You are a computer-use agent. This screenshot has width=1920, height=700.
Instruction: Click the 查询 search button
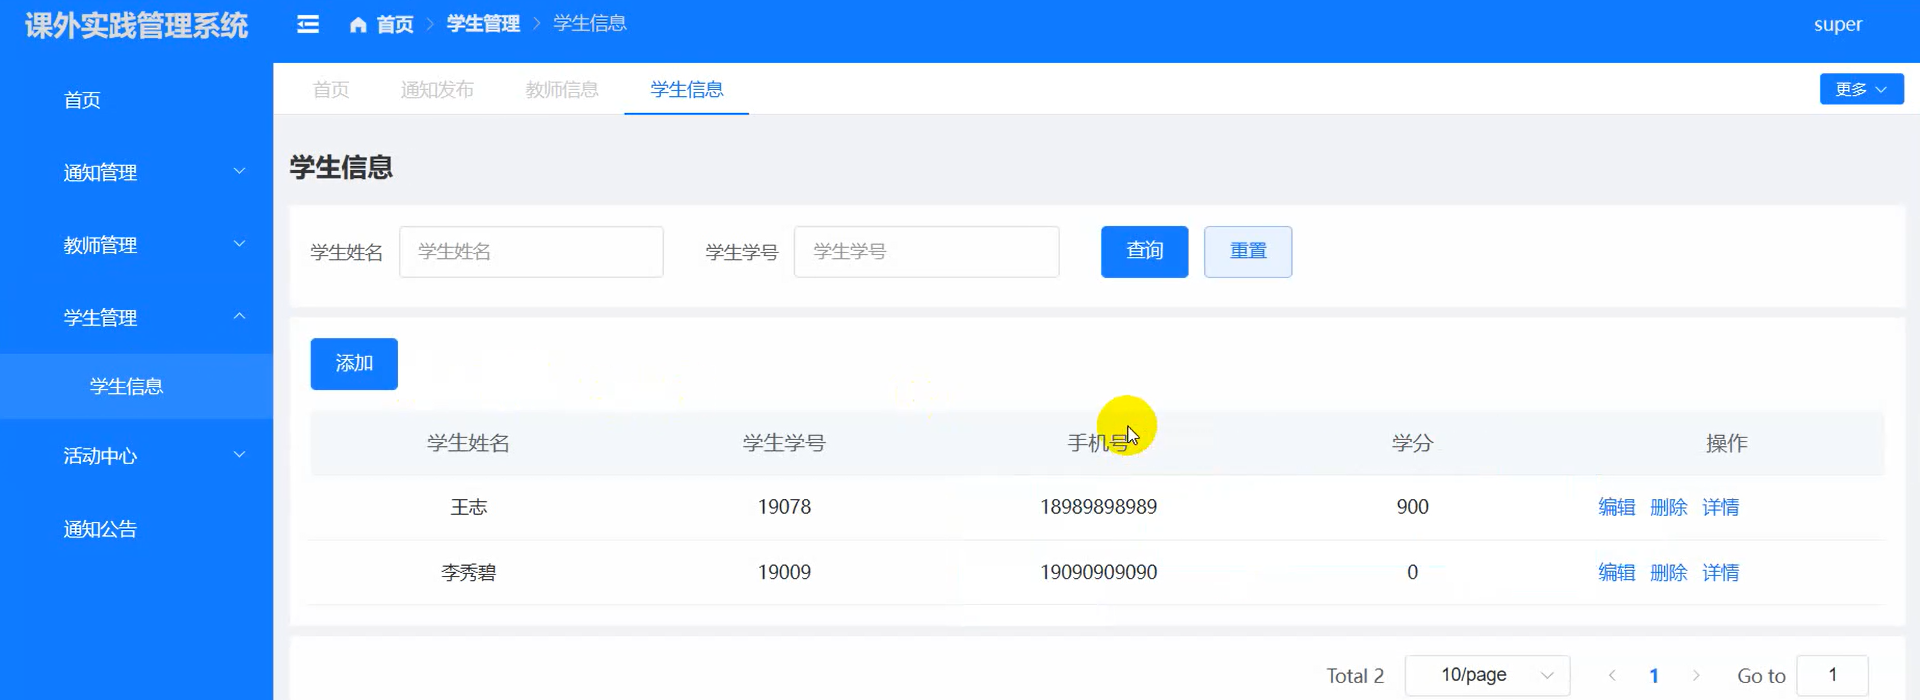coord(1144,252)
